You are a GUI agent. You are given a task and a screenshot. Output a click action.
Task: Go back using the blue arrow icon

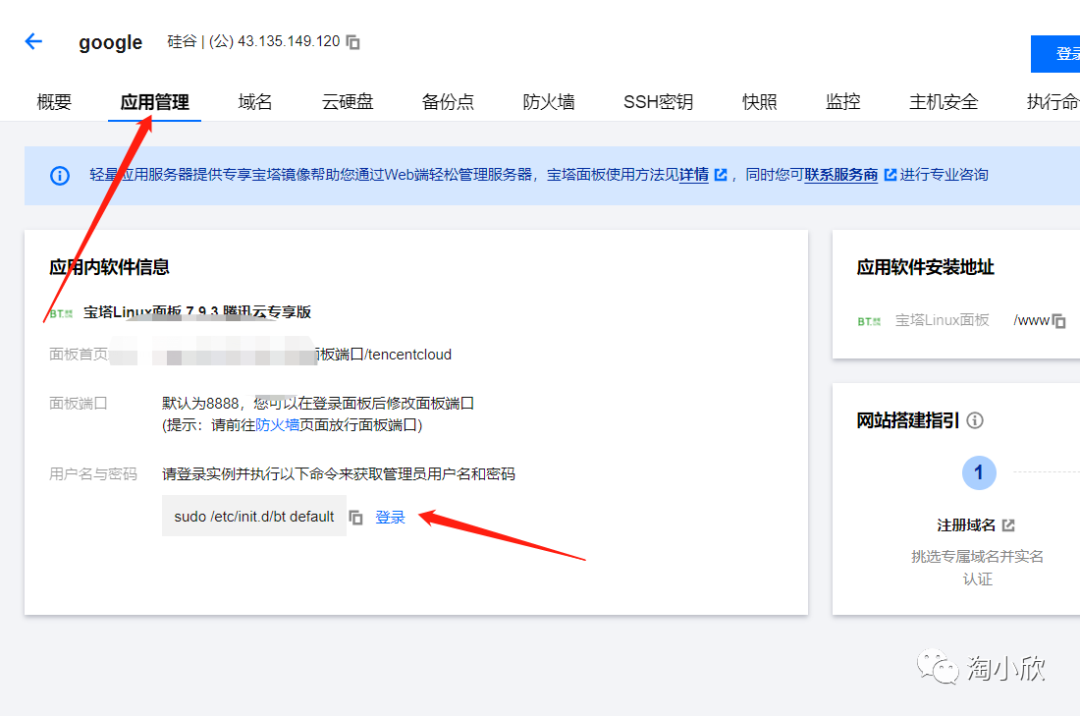(x=34, y=41)
